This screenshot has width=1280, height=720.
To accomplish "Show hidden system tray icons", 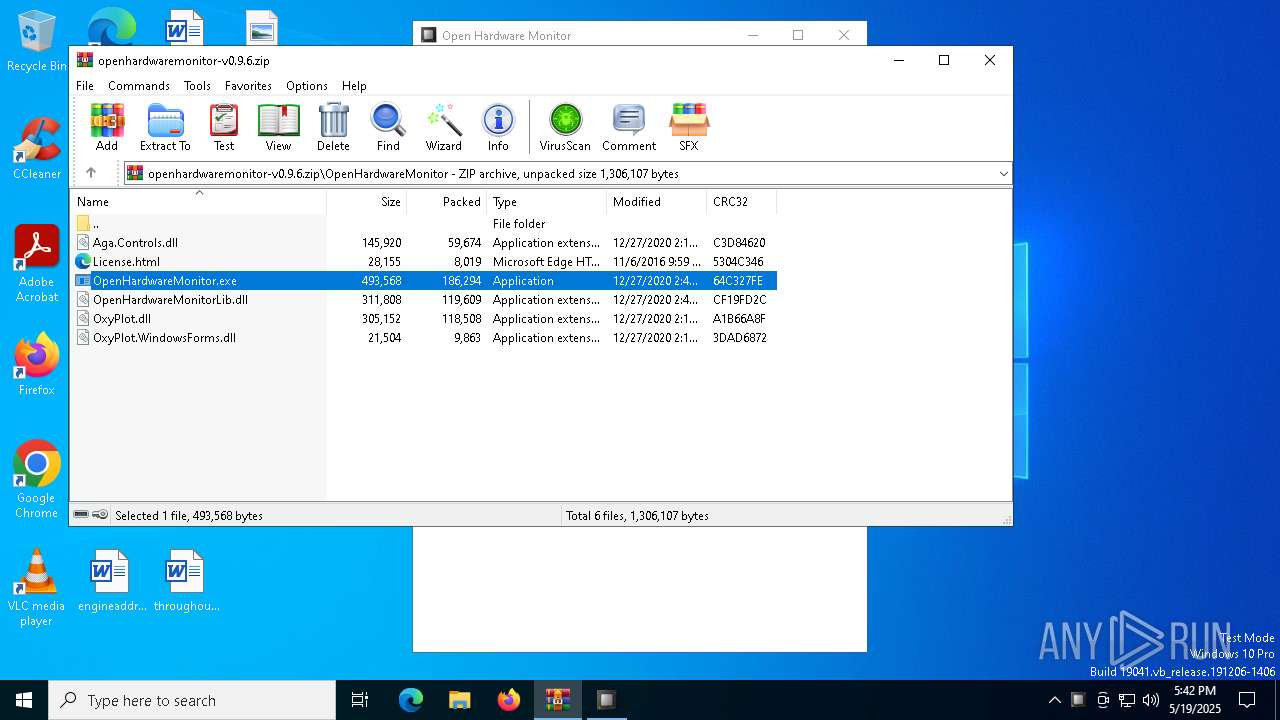I will tap(1054, 700).
